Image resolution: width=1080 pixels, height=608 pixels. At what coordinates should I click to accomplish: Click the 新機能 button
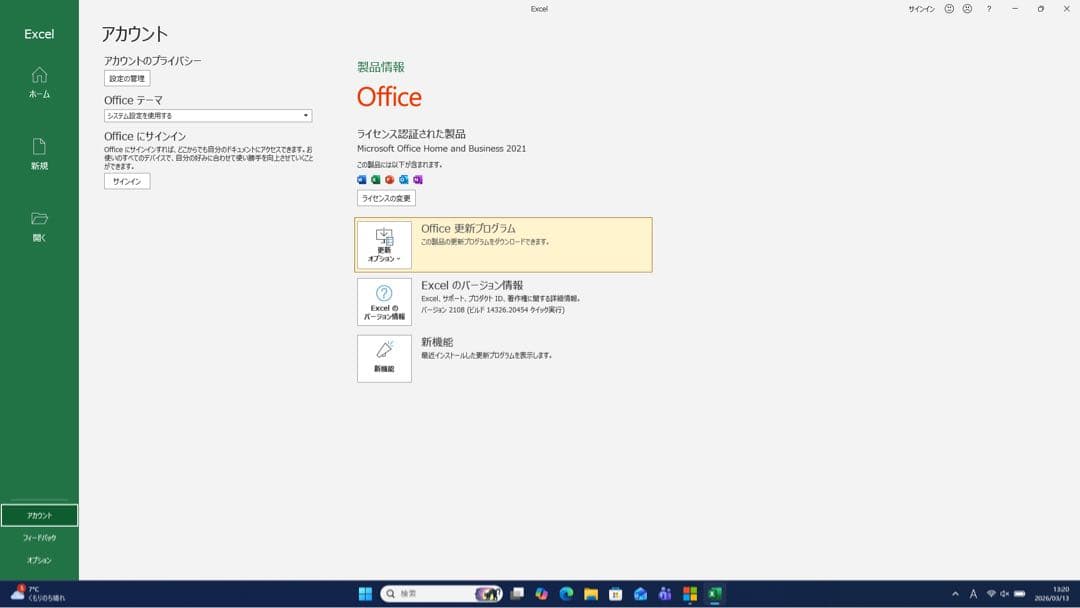(x=384, y=359)
